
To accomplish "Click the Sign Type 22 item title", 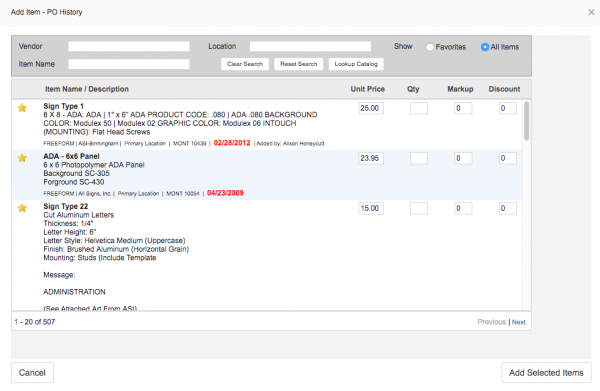I will [x=65, y=206].
